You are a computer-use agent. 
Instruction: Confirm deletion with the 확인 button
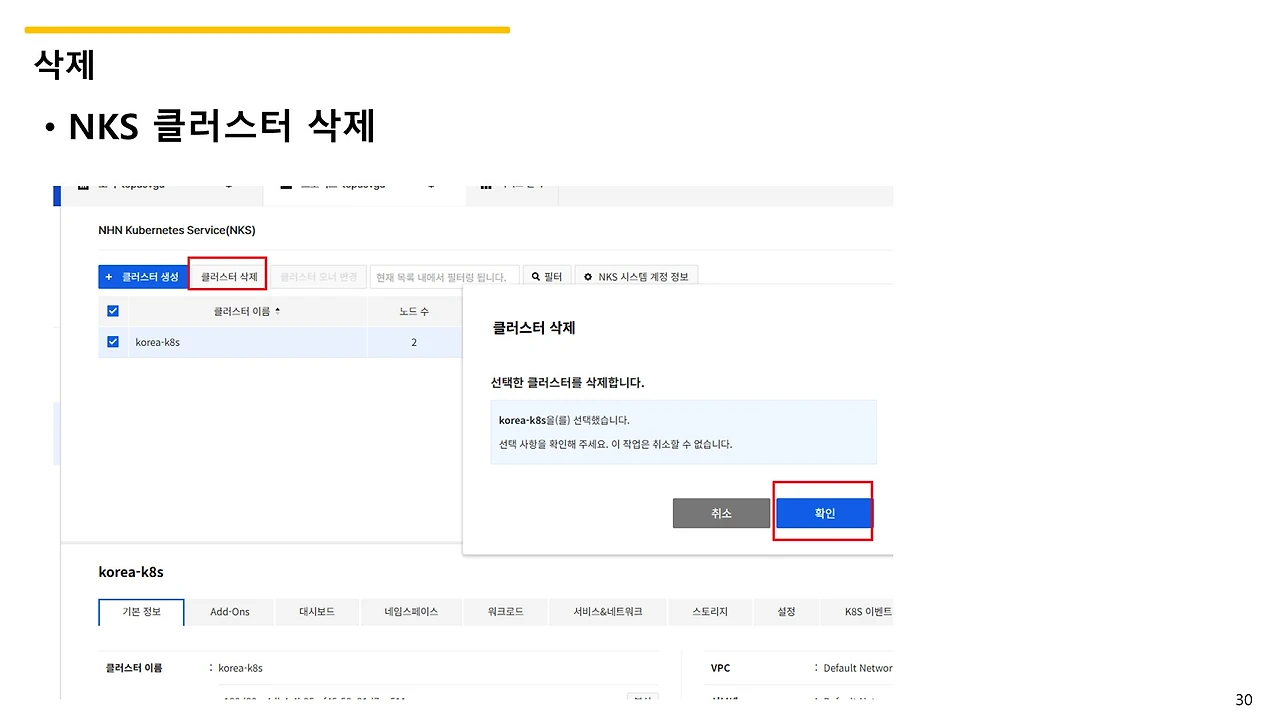click(x=823, y=512)
